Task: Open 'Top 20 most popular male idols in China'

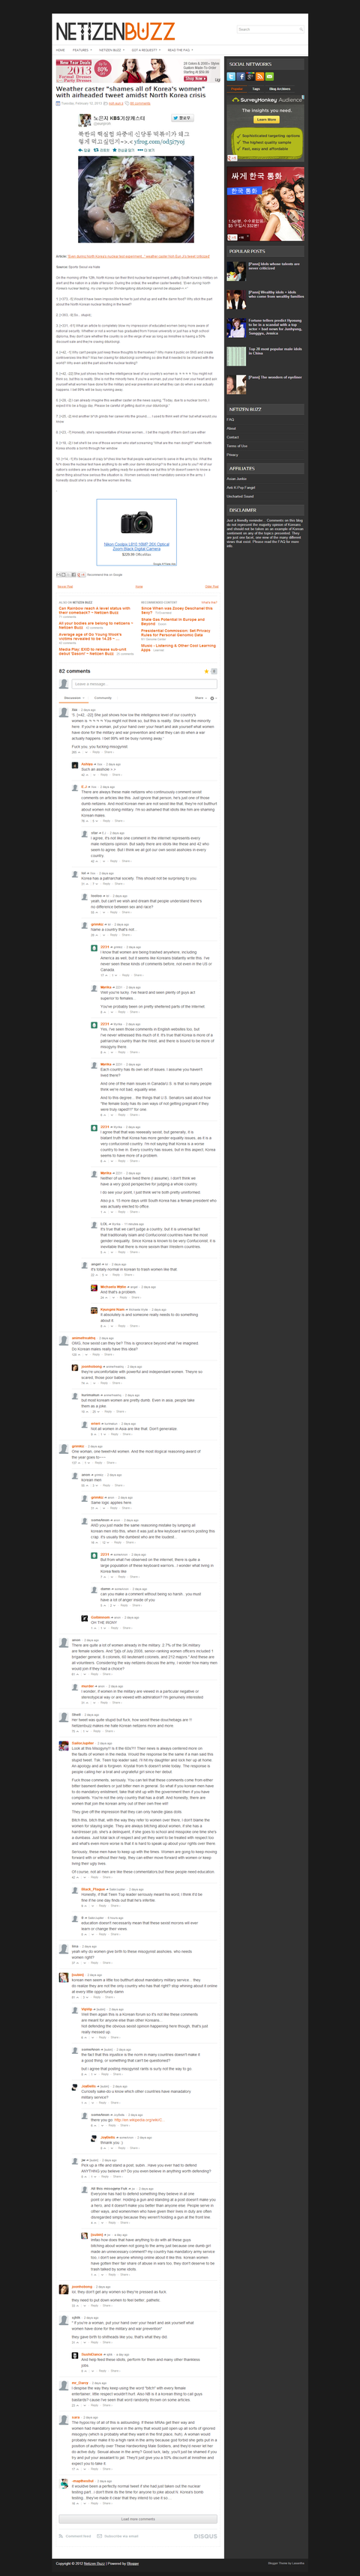Action: pos(275,351)
